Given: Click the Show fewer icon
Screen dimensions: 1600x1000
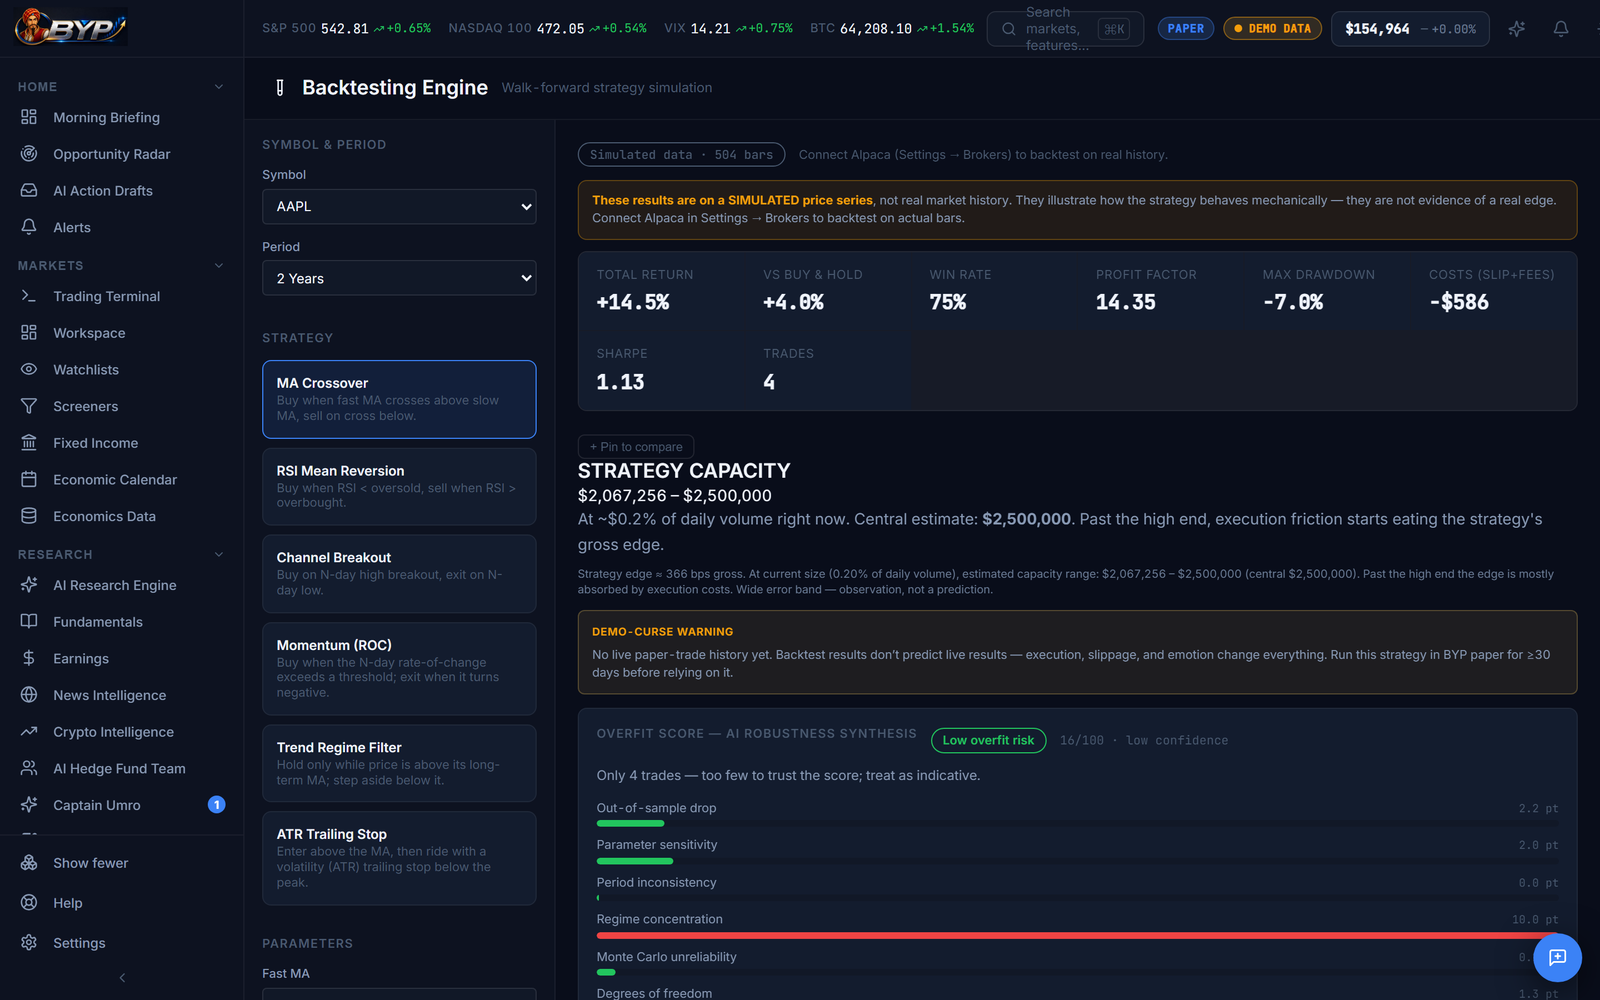Looking at the screenshot, I should [29, 863].
